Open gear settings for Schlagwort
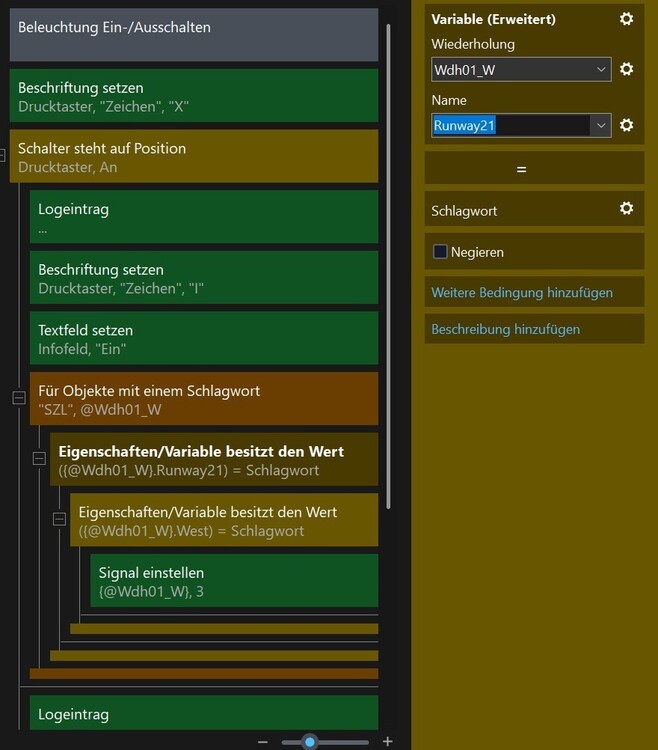This screenshot has width=658, height=750. 626,208
